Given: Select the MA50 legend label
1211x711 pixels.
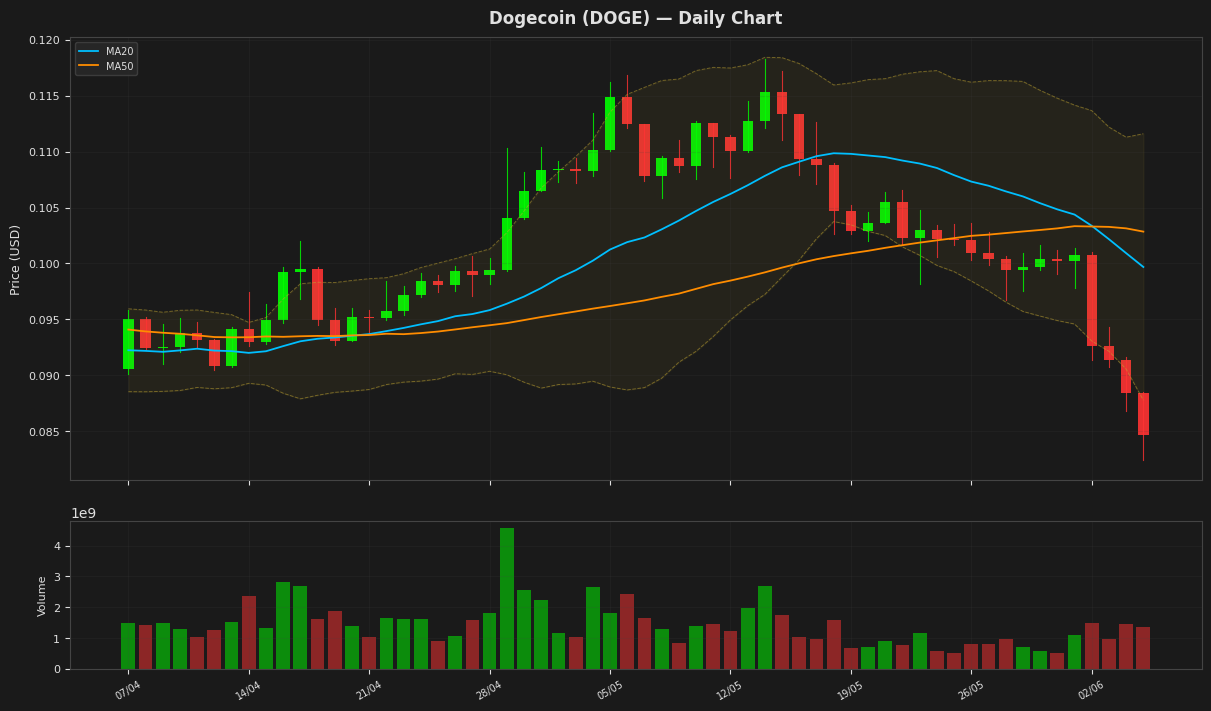Looking at the screenshot, I should click(119, 66).
